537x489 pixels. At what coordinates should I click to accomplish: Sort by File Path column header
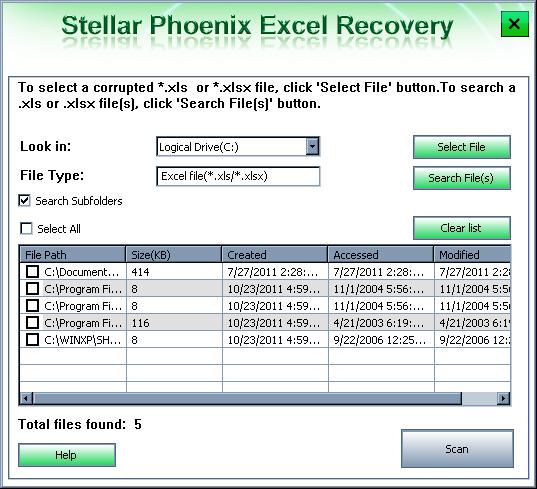tap(73, 254)
